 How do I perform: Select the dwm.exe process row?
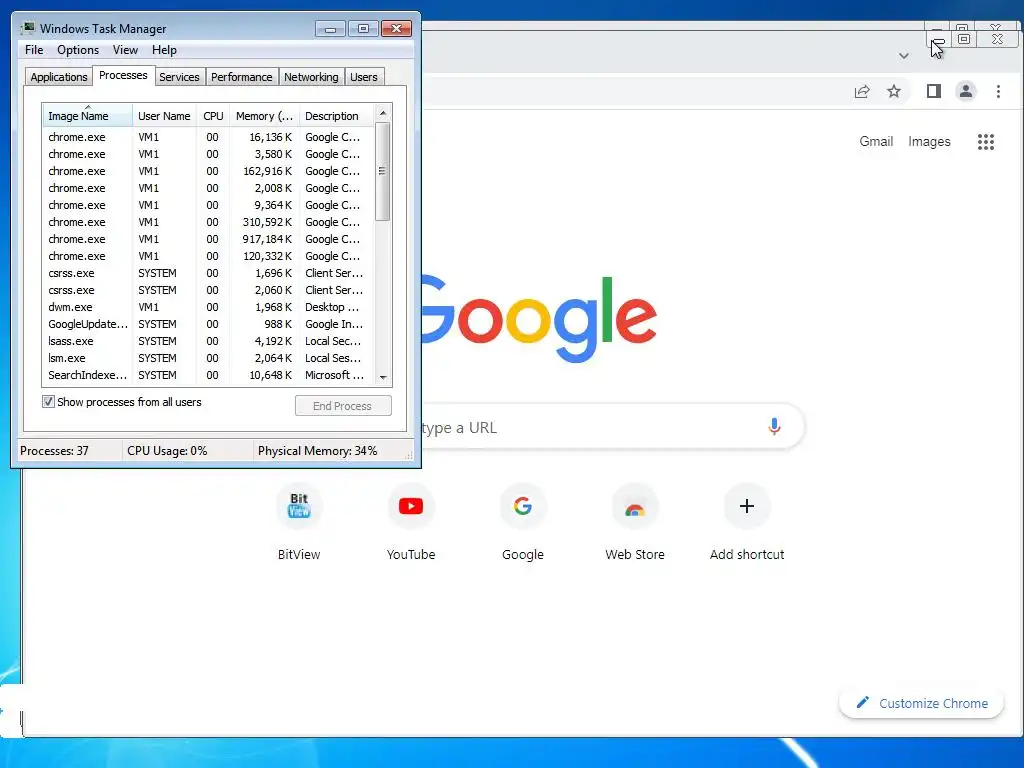[x=208, y=307]
